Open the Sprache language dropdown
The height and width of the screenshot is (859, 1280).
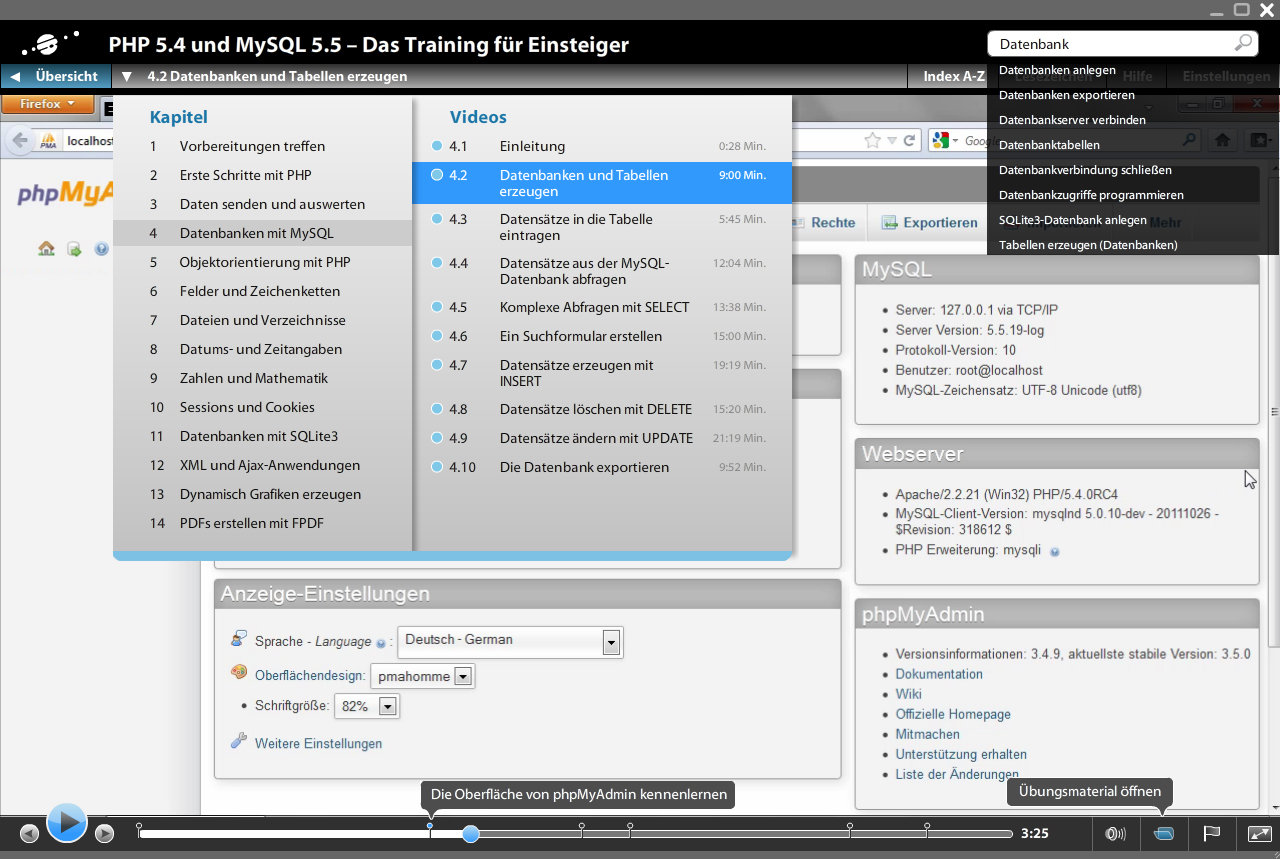(611, 643)
